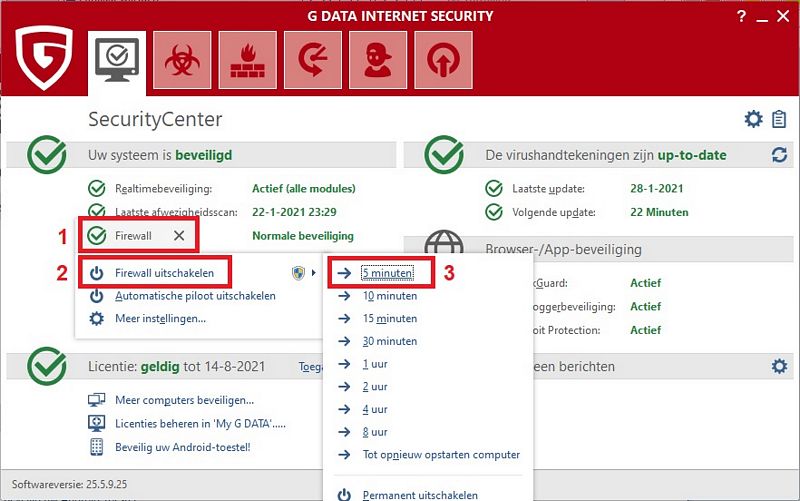Click the checkmark icon next to Laatste update
Image resolution: width=800 pixels, height=501 pixels.
(493, 188)
